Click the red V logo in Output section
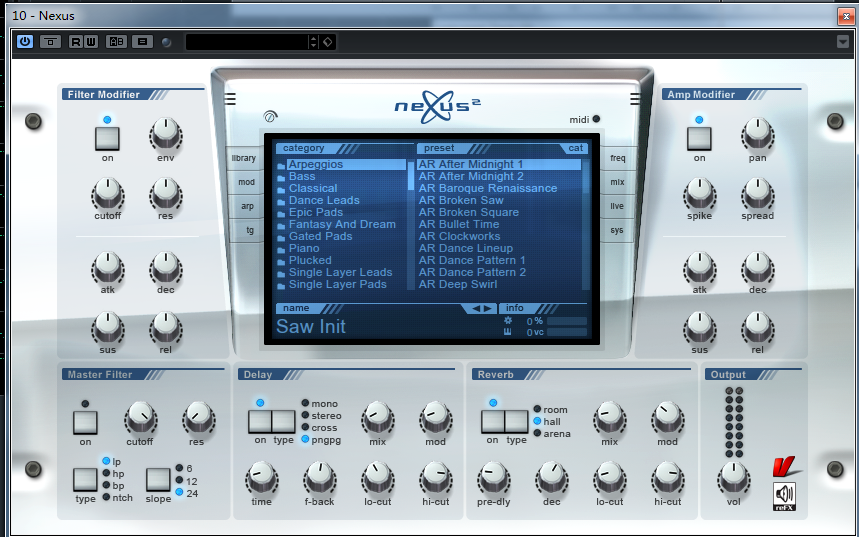859x537 pixels. click(x=786, y=467)
